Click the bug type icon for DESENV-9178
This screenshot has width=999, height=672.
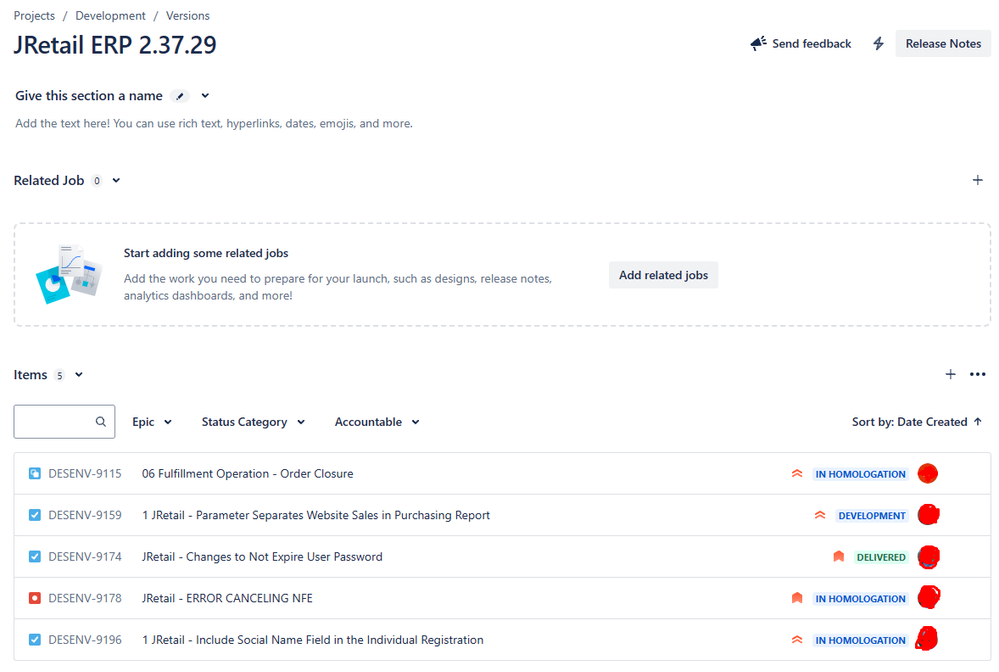click(x=34, y=598)
